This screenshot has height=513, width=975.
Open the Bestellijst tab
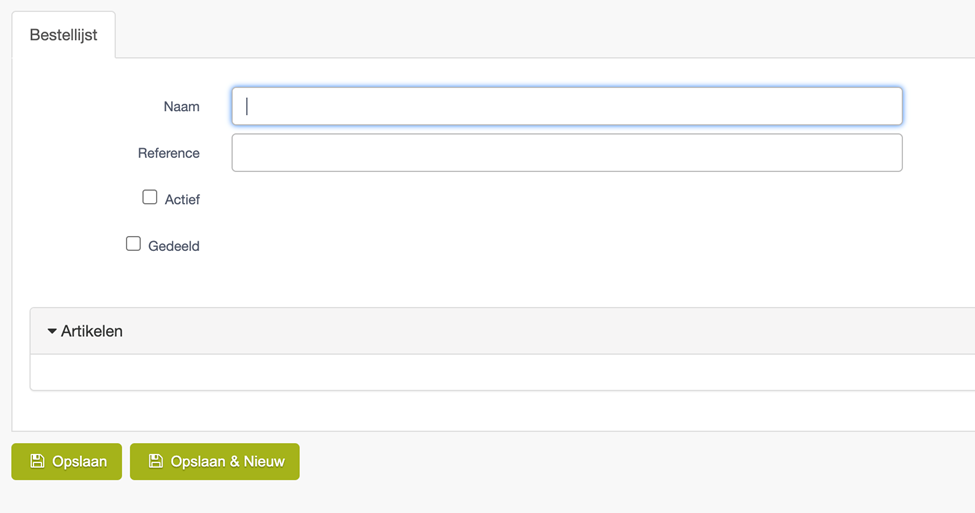pos(63,35)
